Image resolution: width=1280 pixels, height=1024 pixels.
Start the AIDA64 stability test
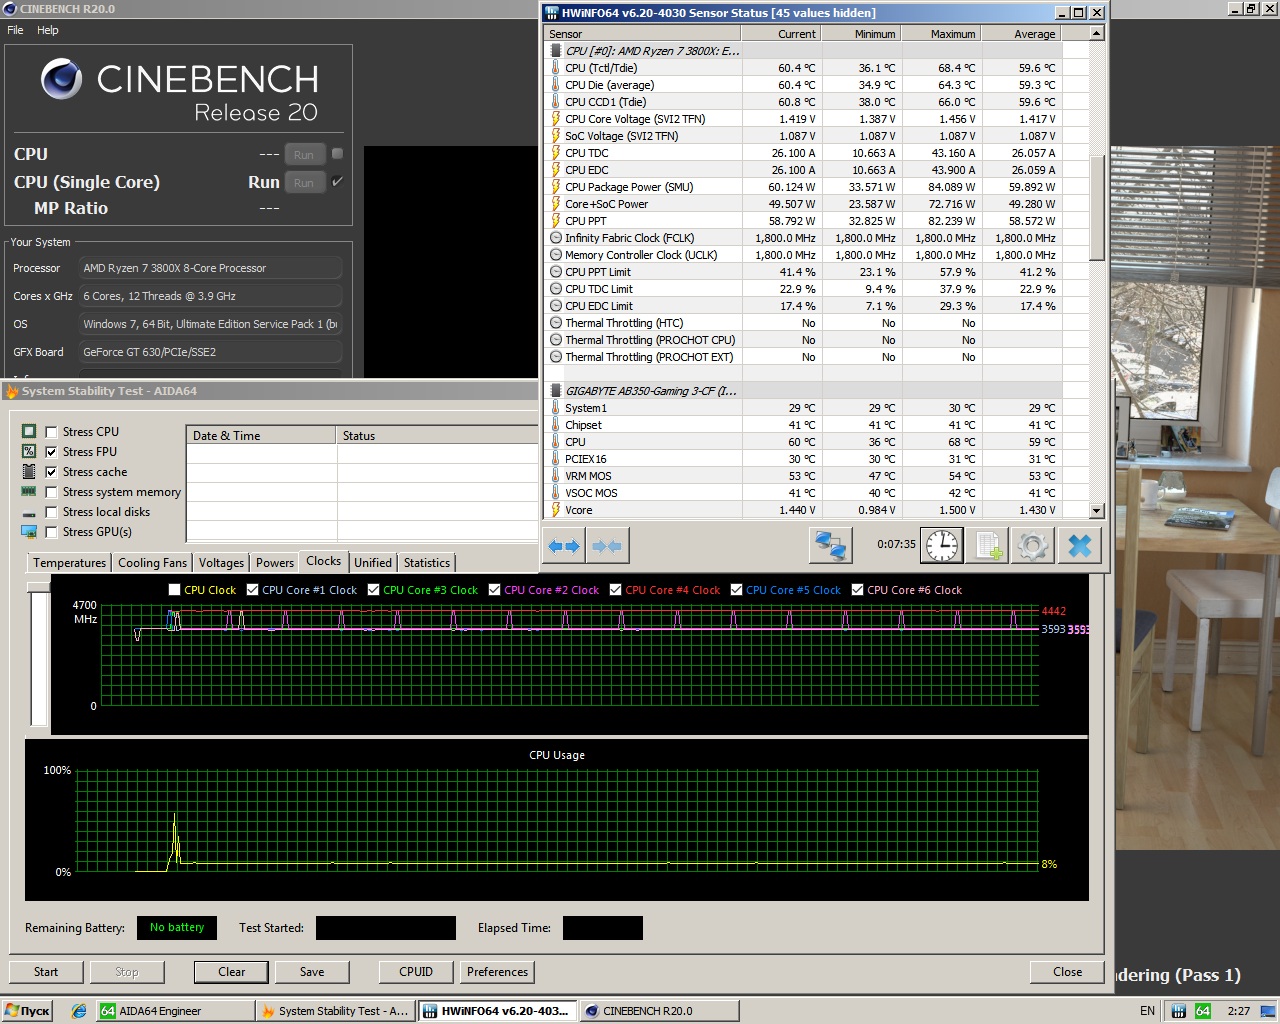coord(46,972)
